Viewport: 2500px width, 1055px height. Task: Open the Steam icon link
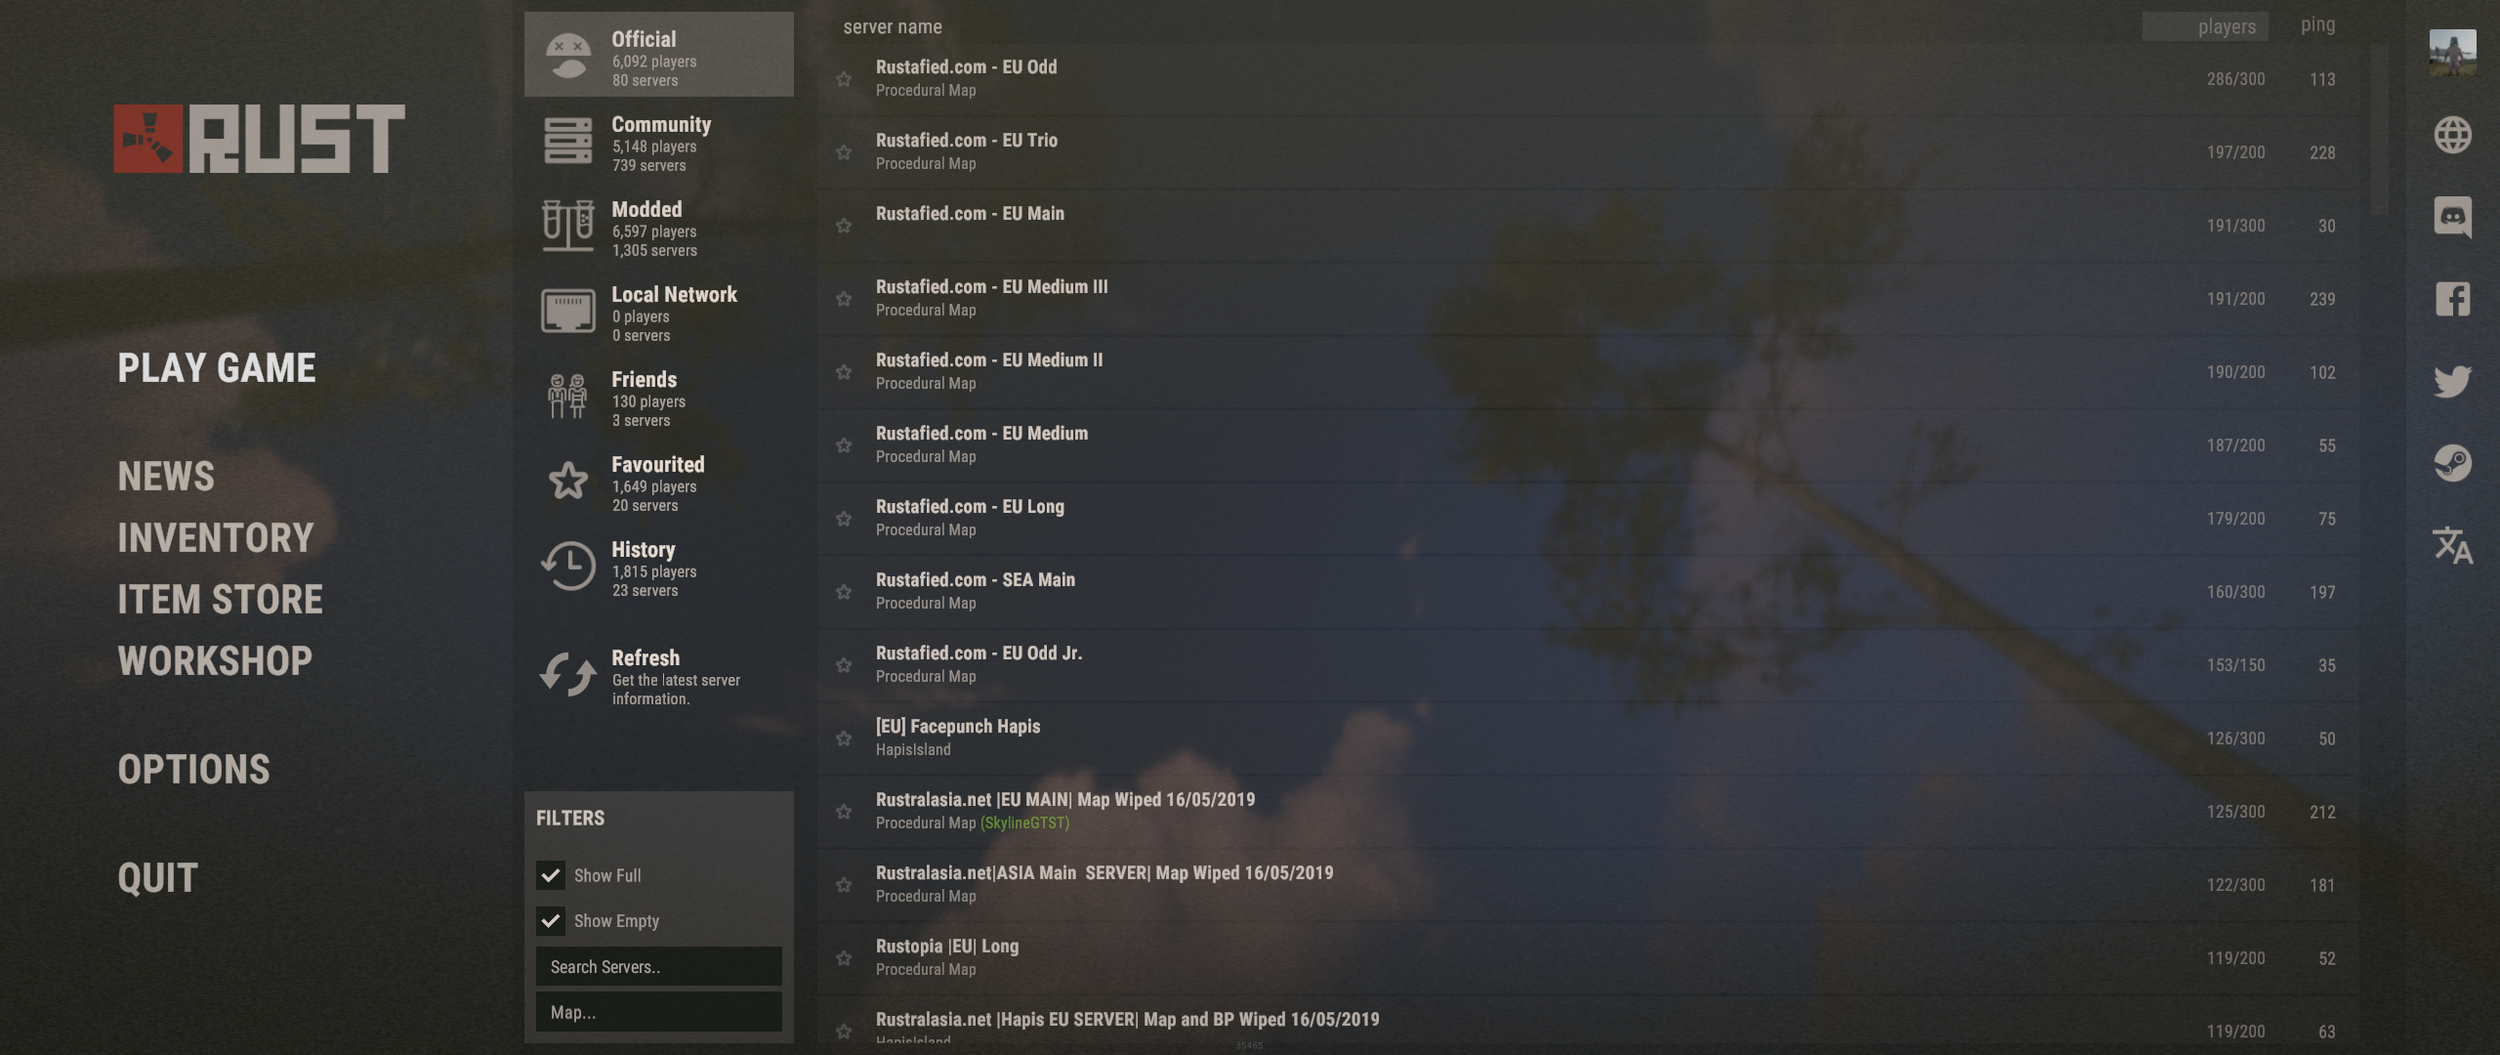(x=2452, y=463)
